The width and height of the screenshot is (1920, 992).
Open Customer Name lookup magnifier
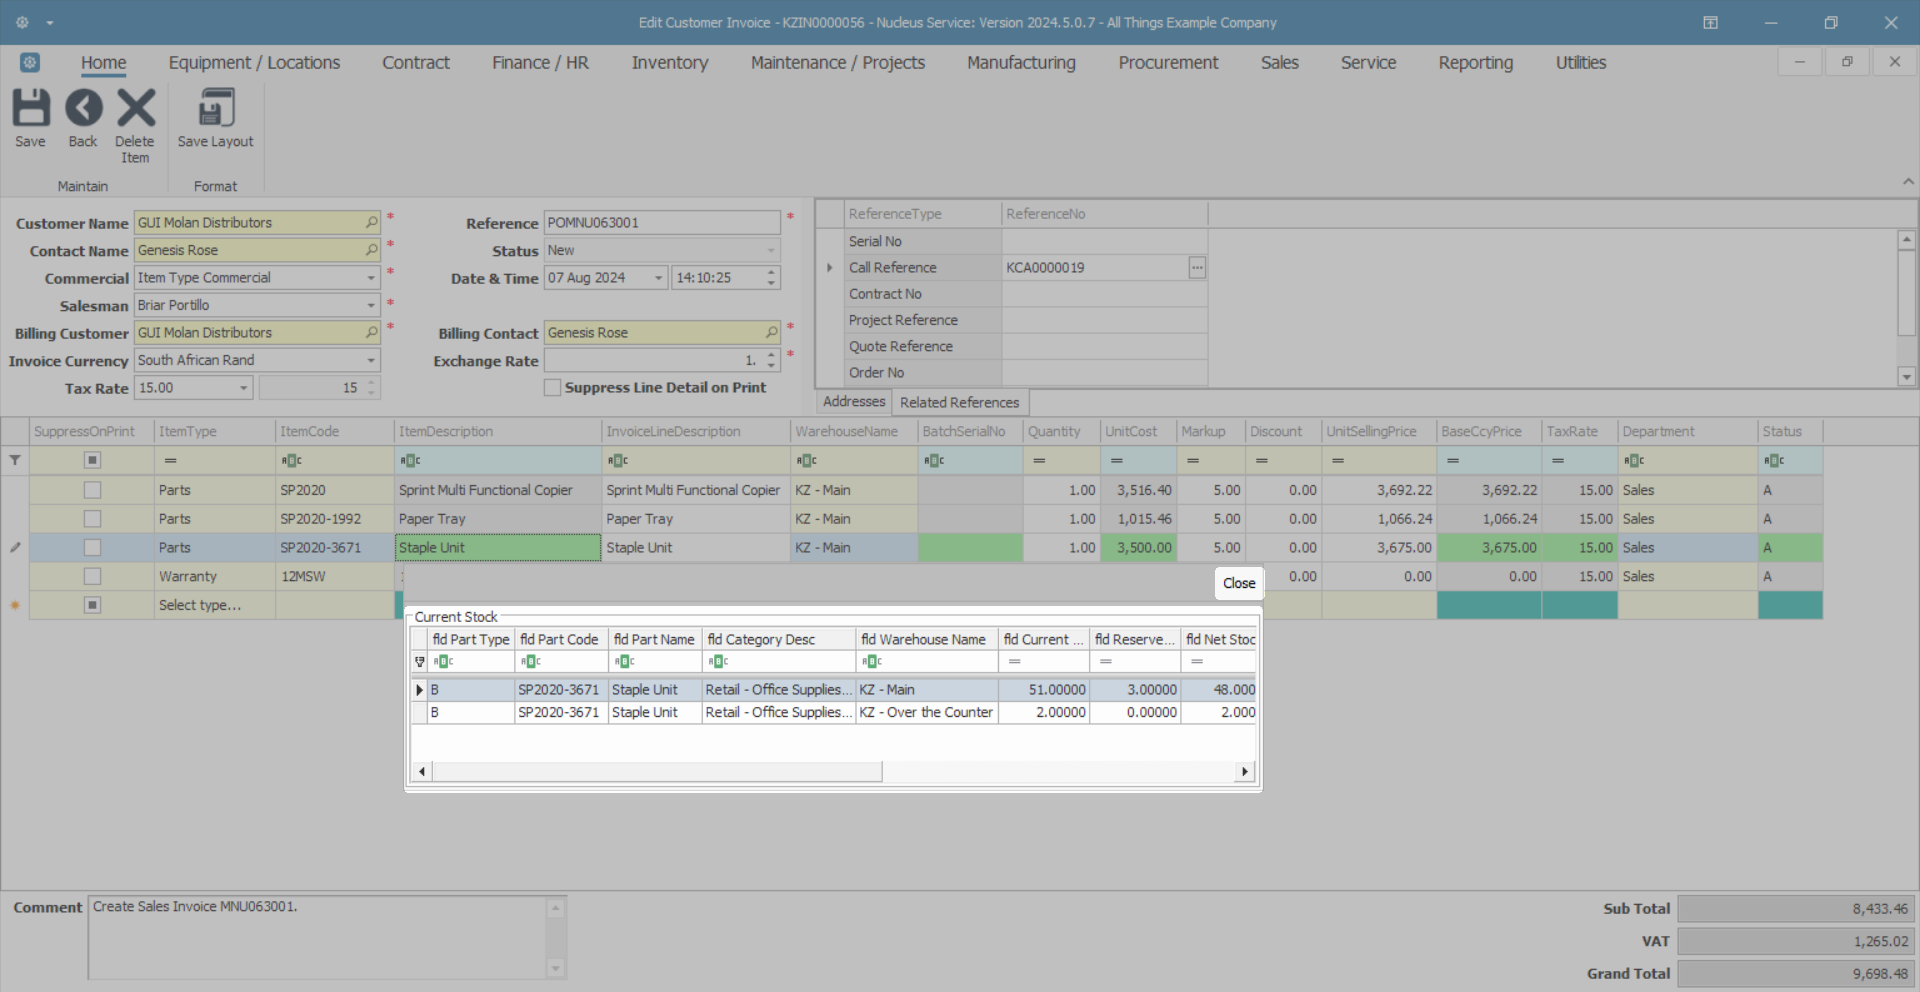[x=371, y=222]
